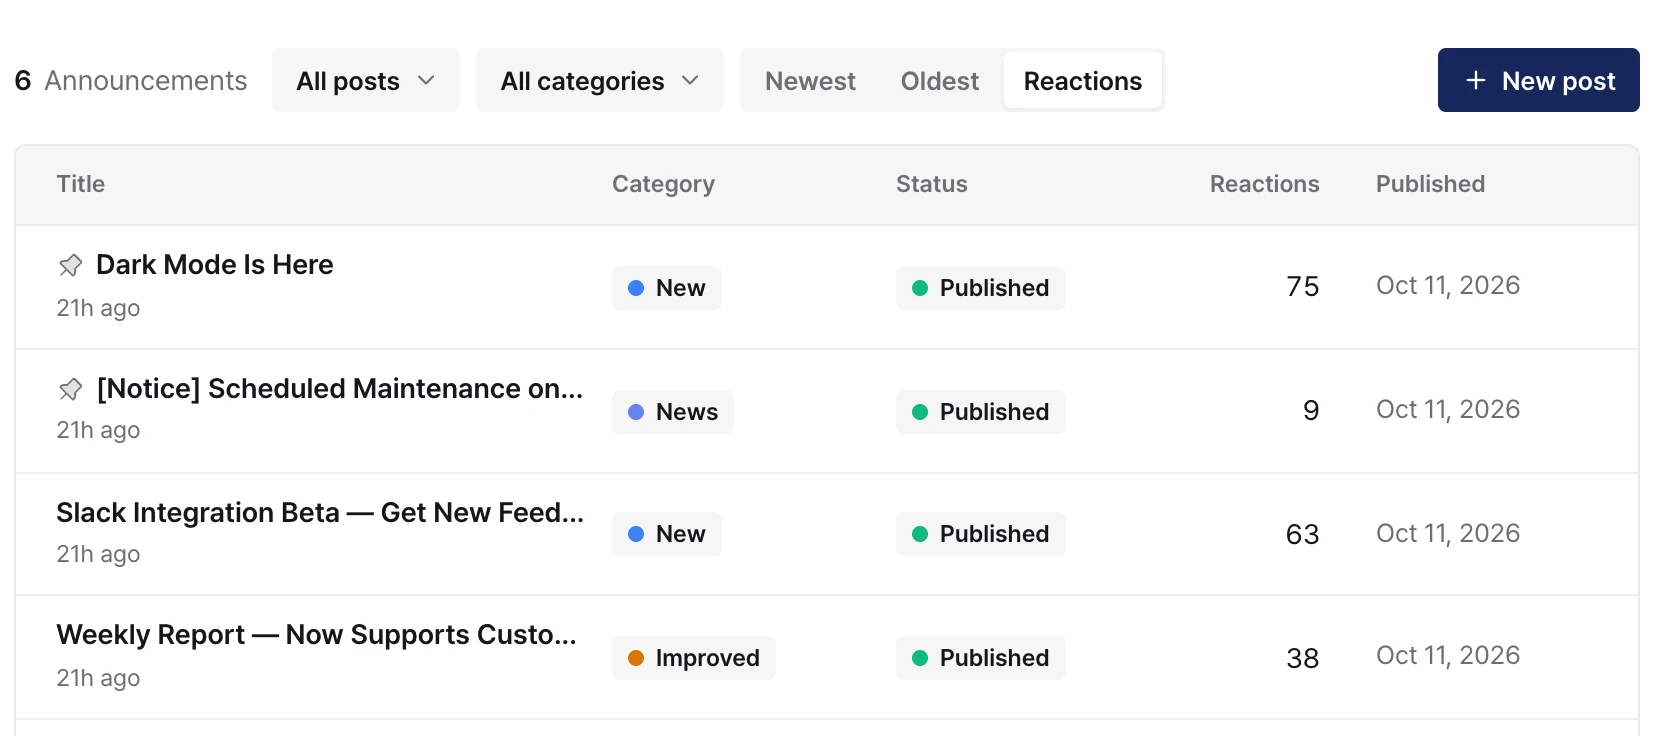Click 21h ago under Dark Mode Is Here
Viewport: 1654px width, 736px height.
click(x=98, y=308)
